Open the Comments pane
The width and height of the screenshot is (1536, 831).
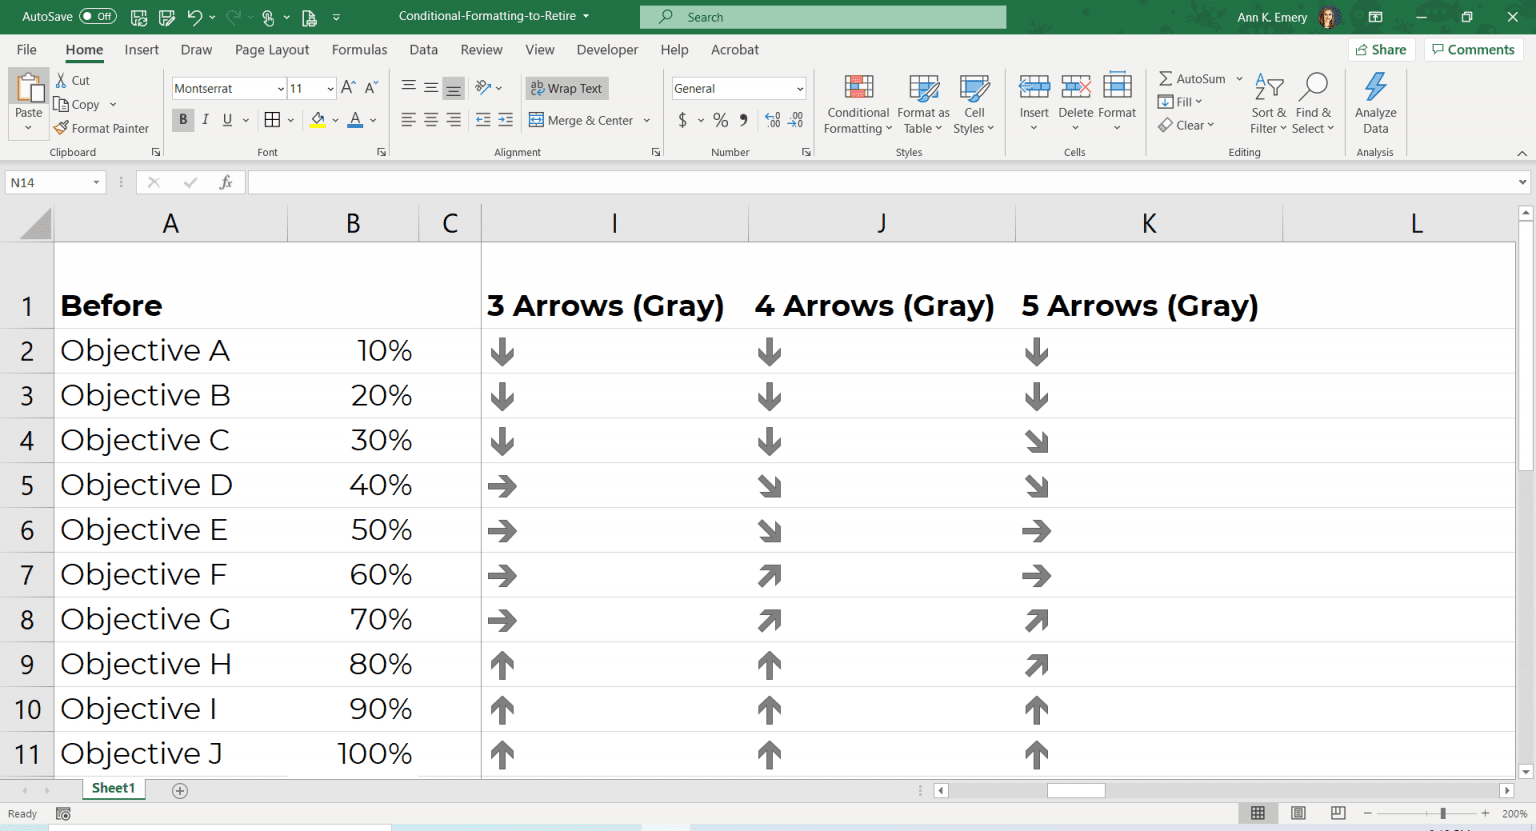pyautogui.click(x=1472, y=49)
